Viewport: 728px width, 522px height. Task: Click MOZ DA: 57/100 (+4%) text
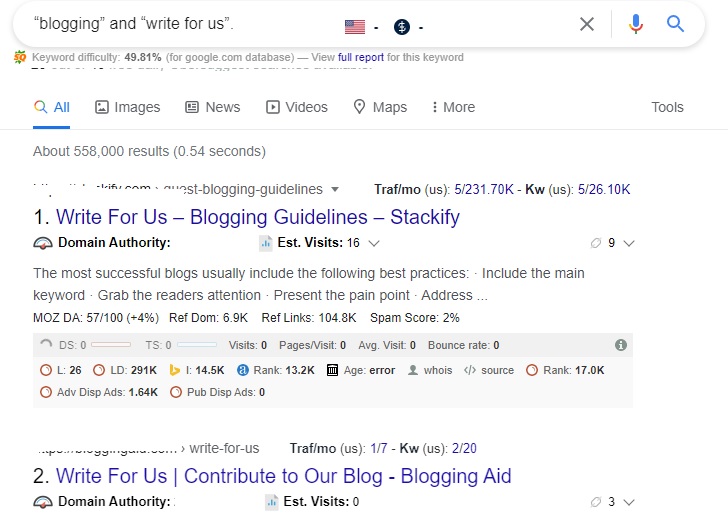(x=96, y=318)
